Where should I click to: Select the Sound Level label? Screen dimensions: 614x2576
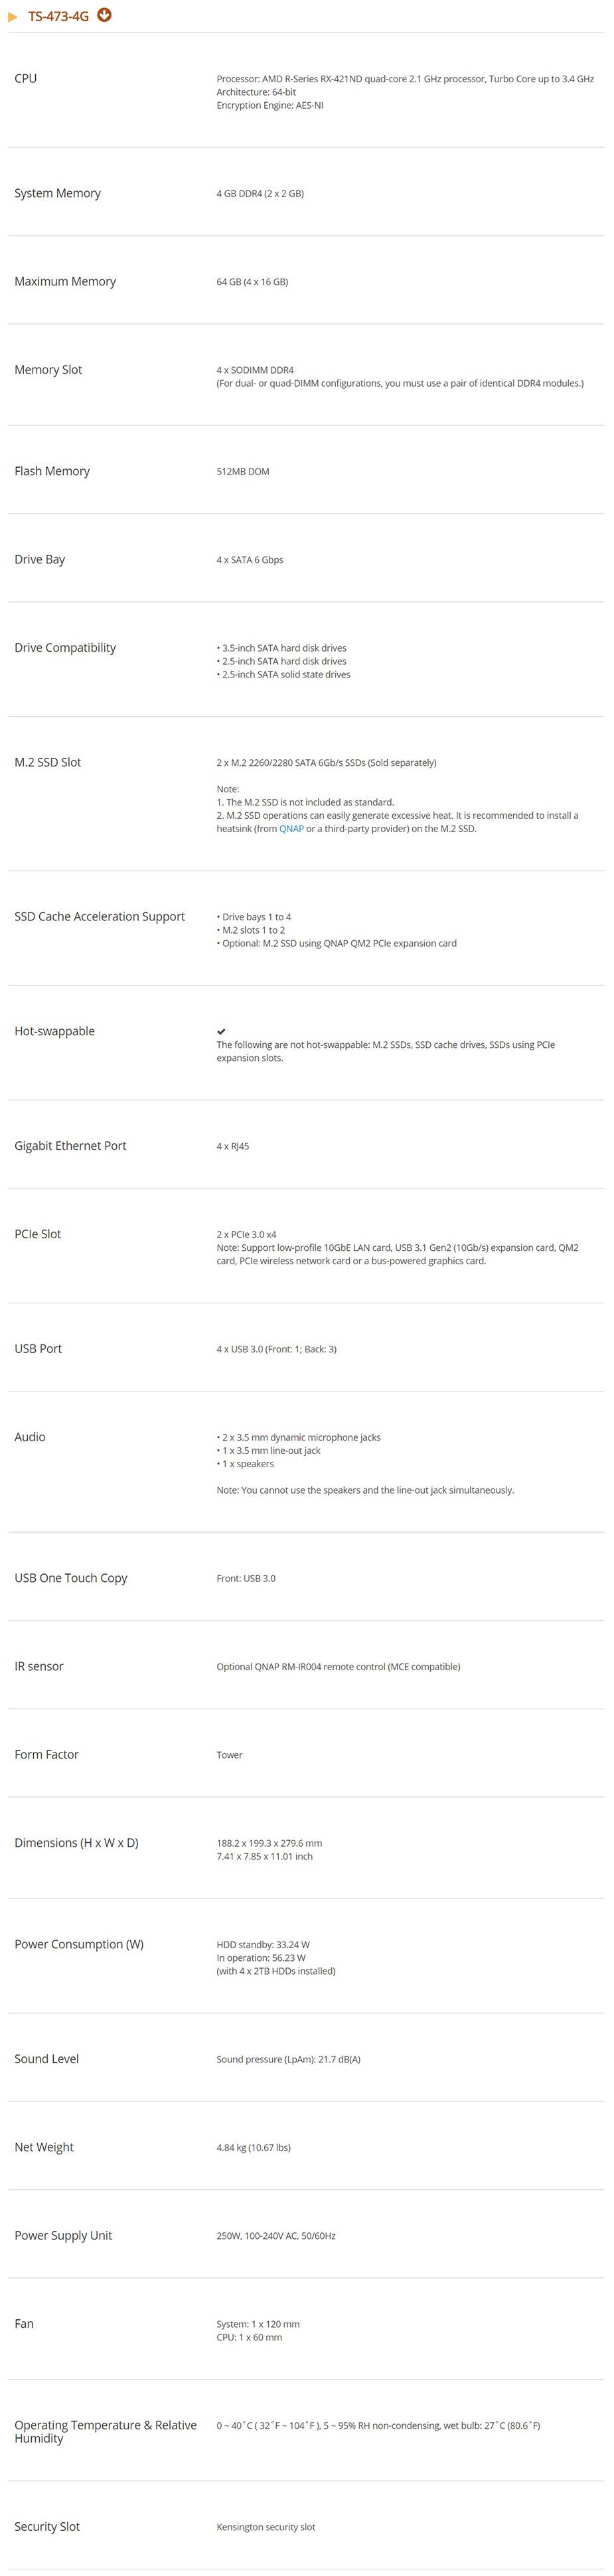point(47,2059)
